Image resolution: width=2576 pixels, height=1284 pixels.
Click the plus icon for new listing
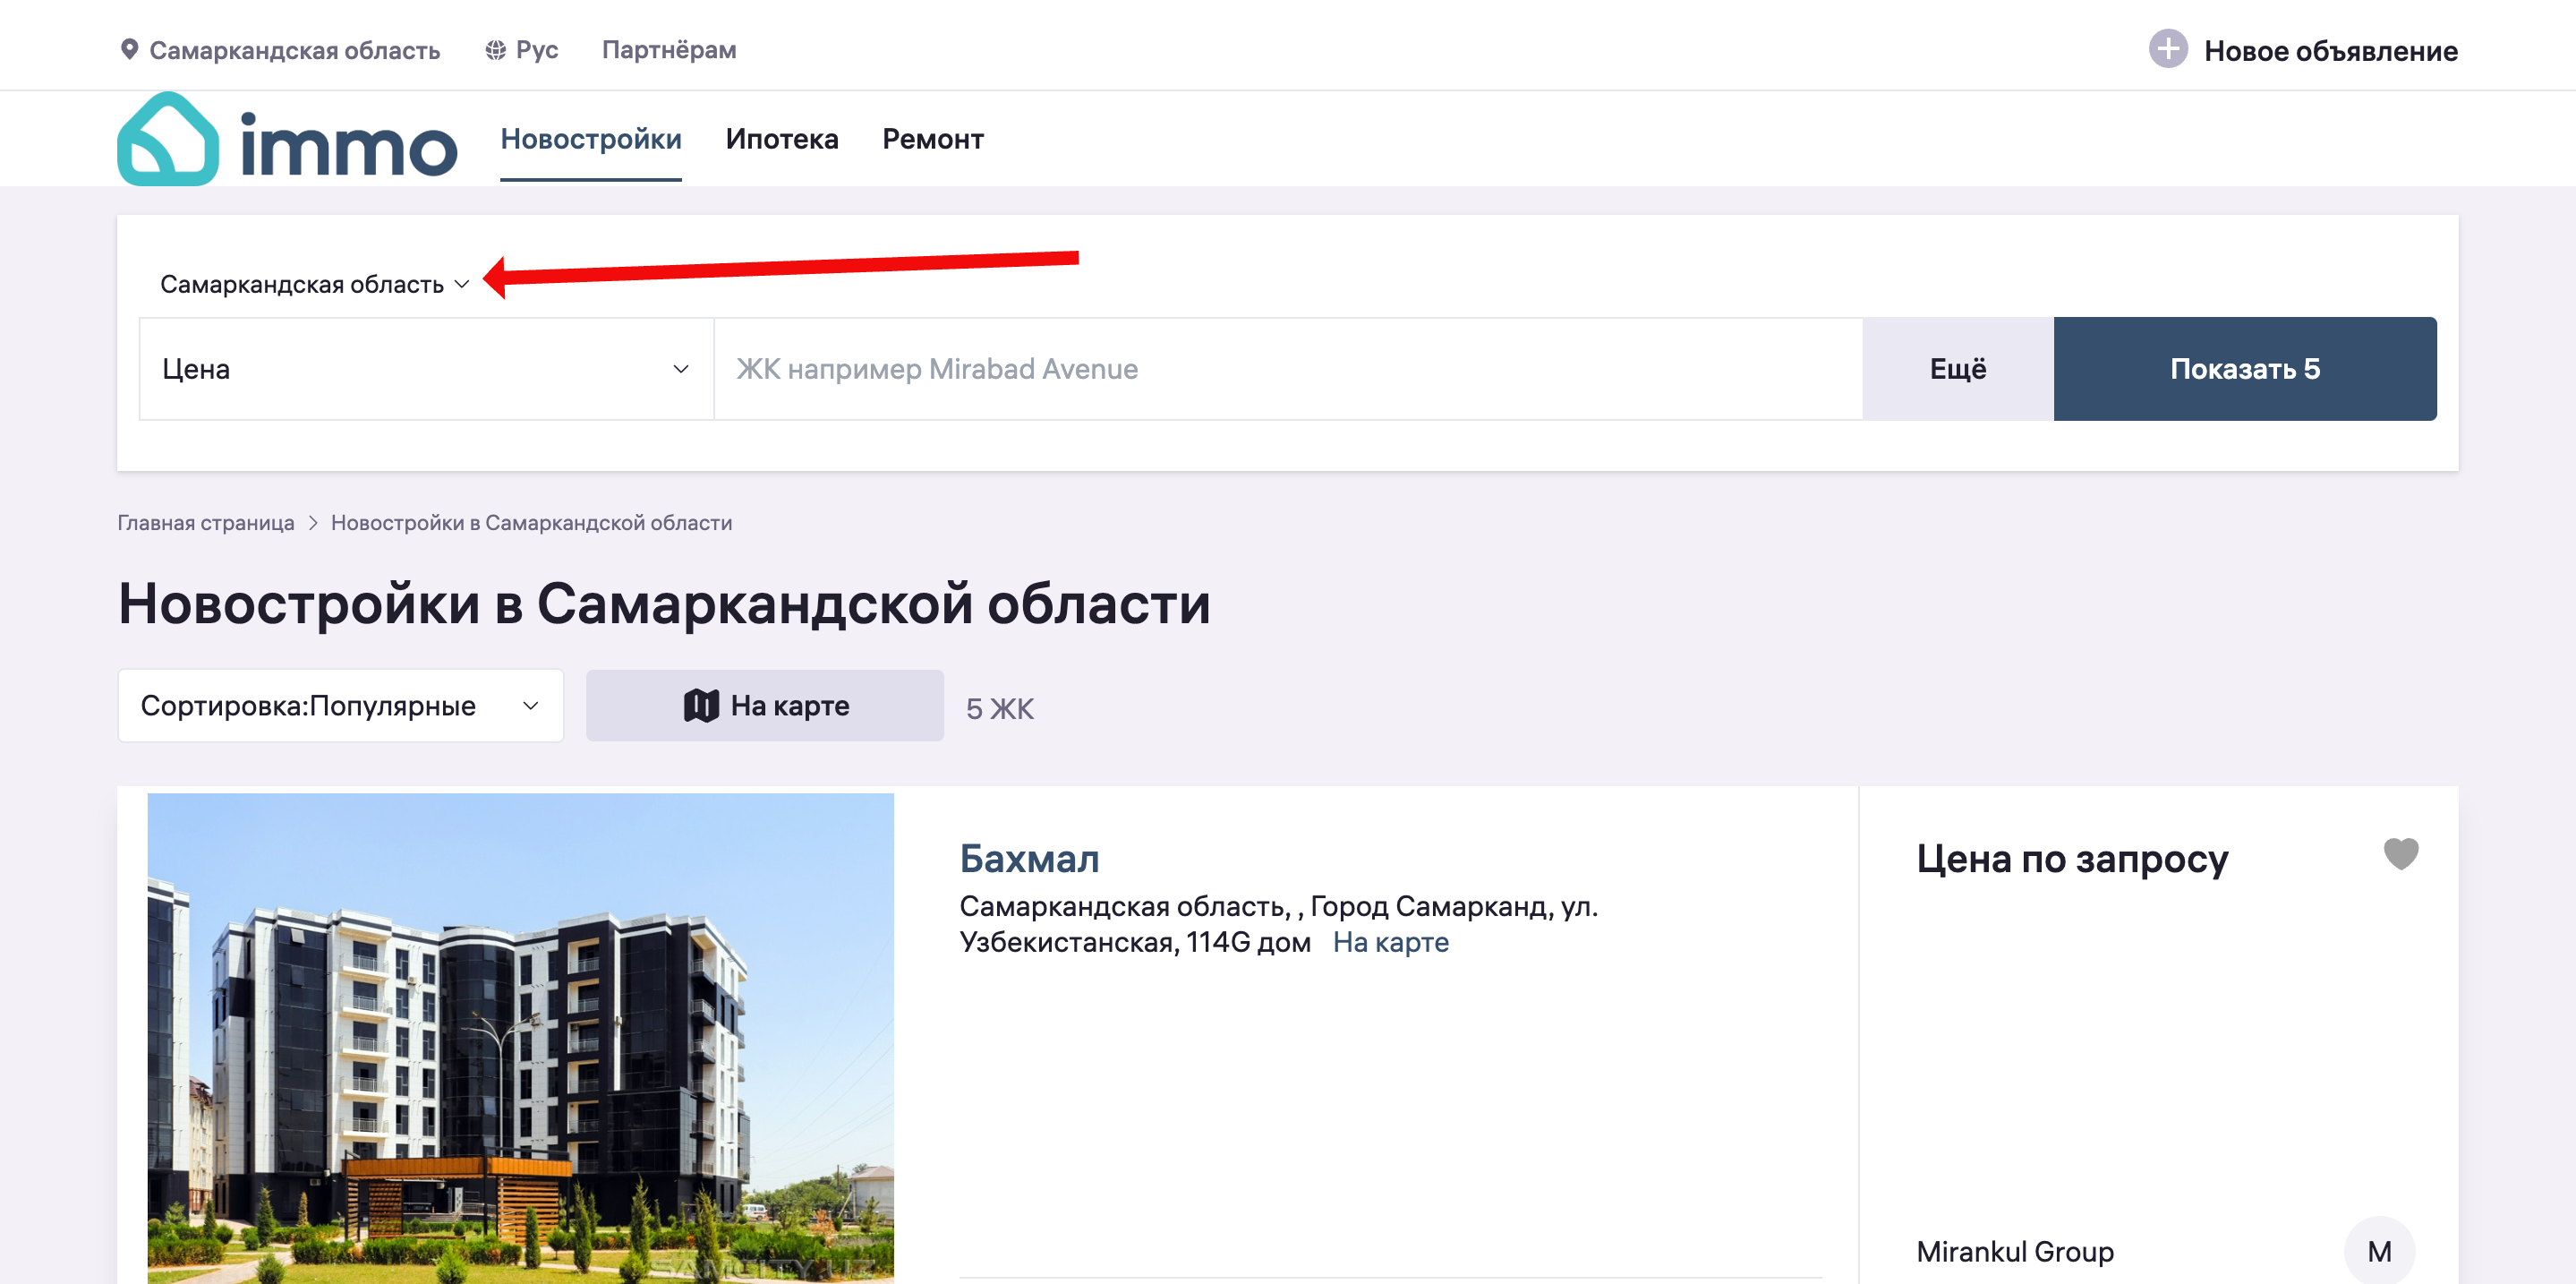coord(2167,49)
